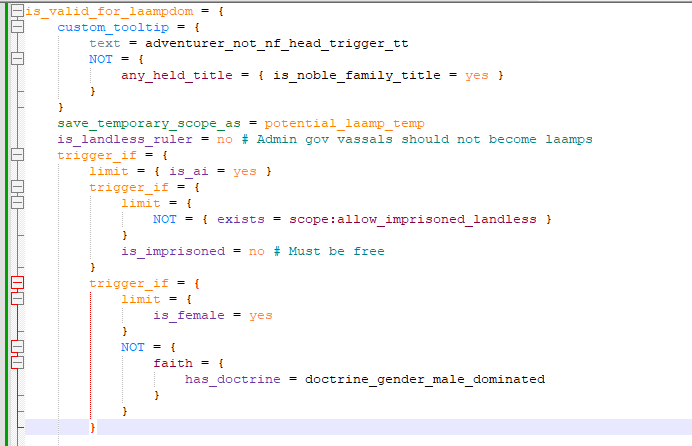Click 'save_temporary_scope_as' keyword

tap(149, 124)
